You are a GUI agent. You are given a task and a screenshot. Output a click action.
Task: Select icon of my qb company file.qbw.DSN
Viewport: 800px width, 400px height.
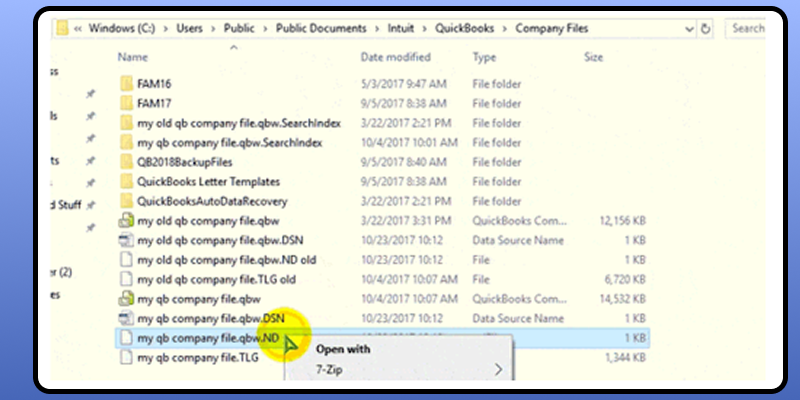(x=126, y=318)
